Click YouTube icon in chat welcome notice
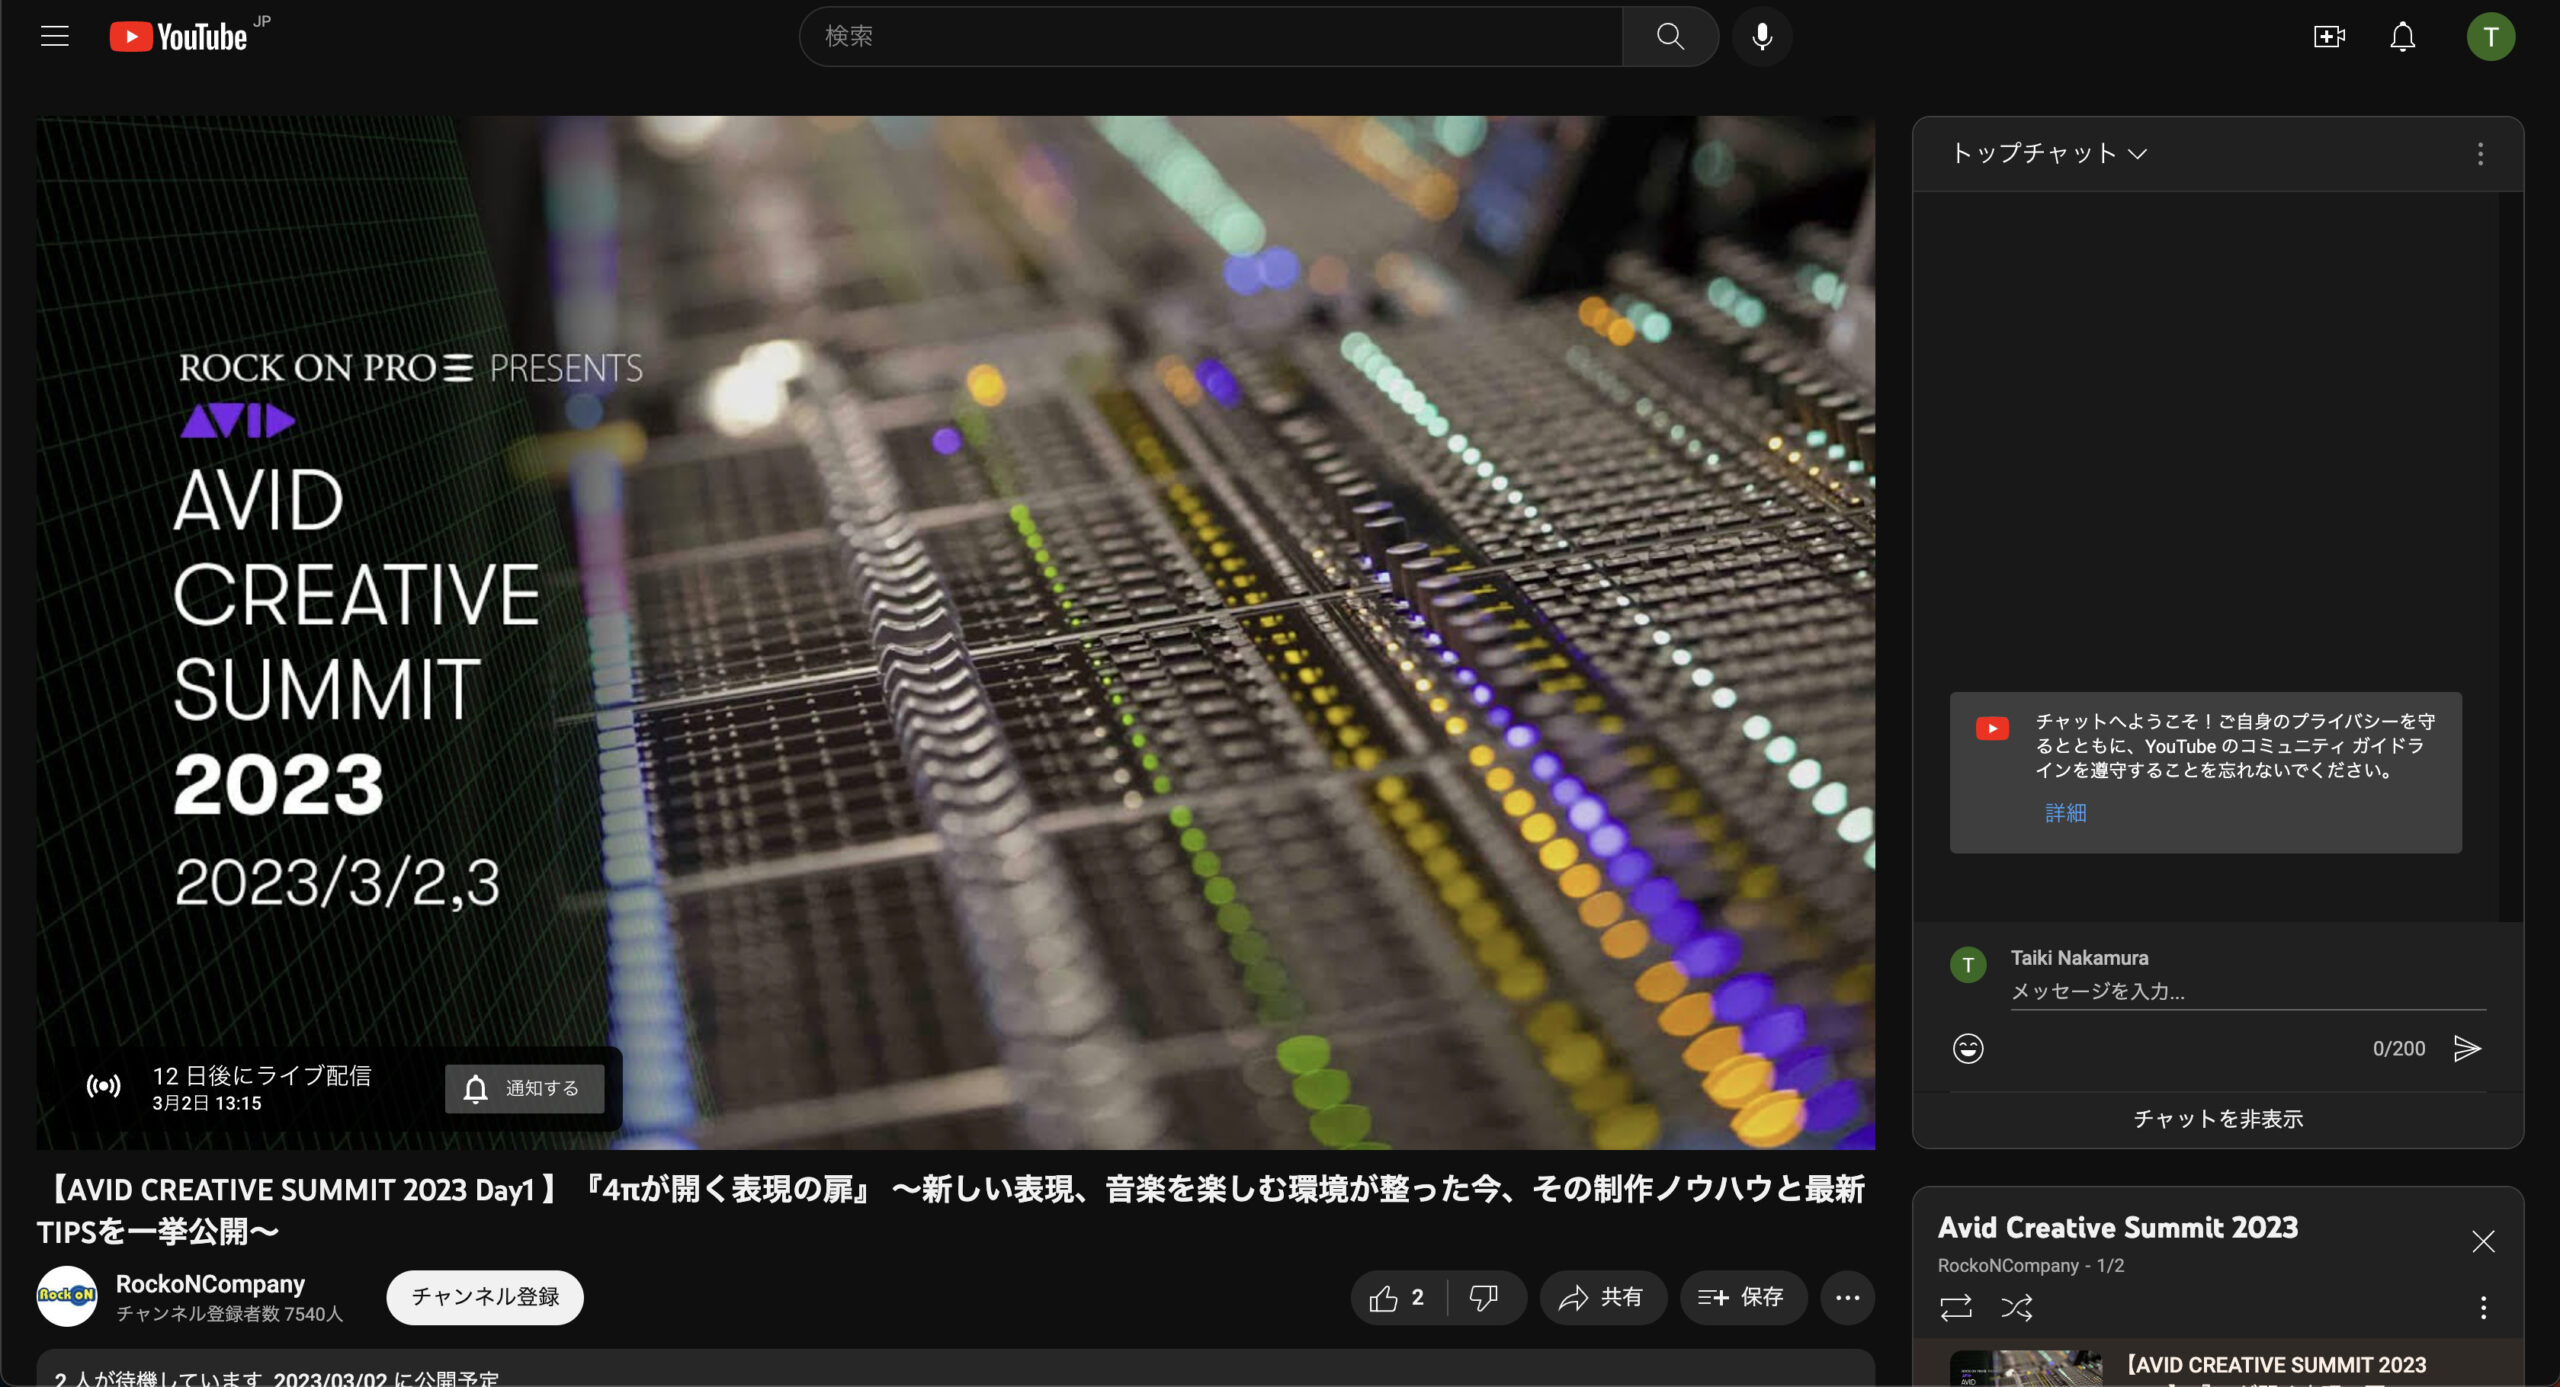The image size is (2560, 1387). pyautogui.click(x=1992, y=728)
